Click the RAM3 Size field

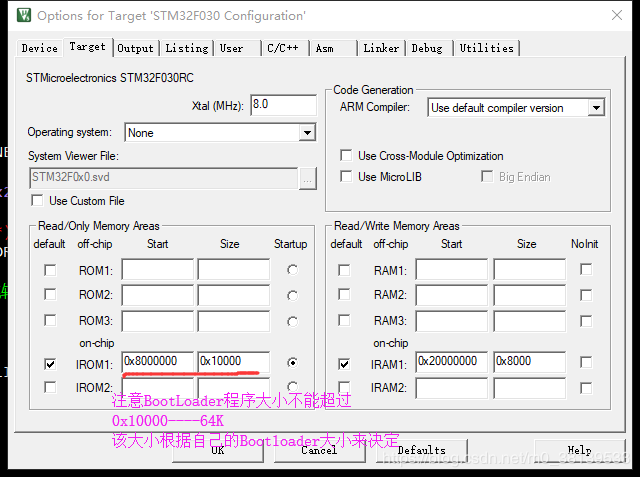pos(530,321)
